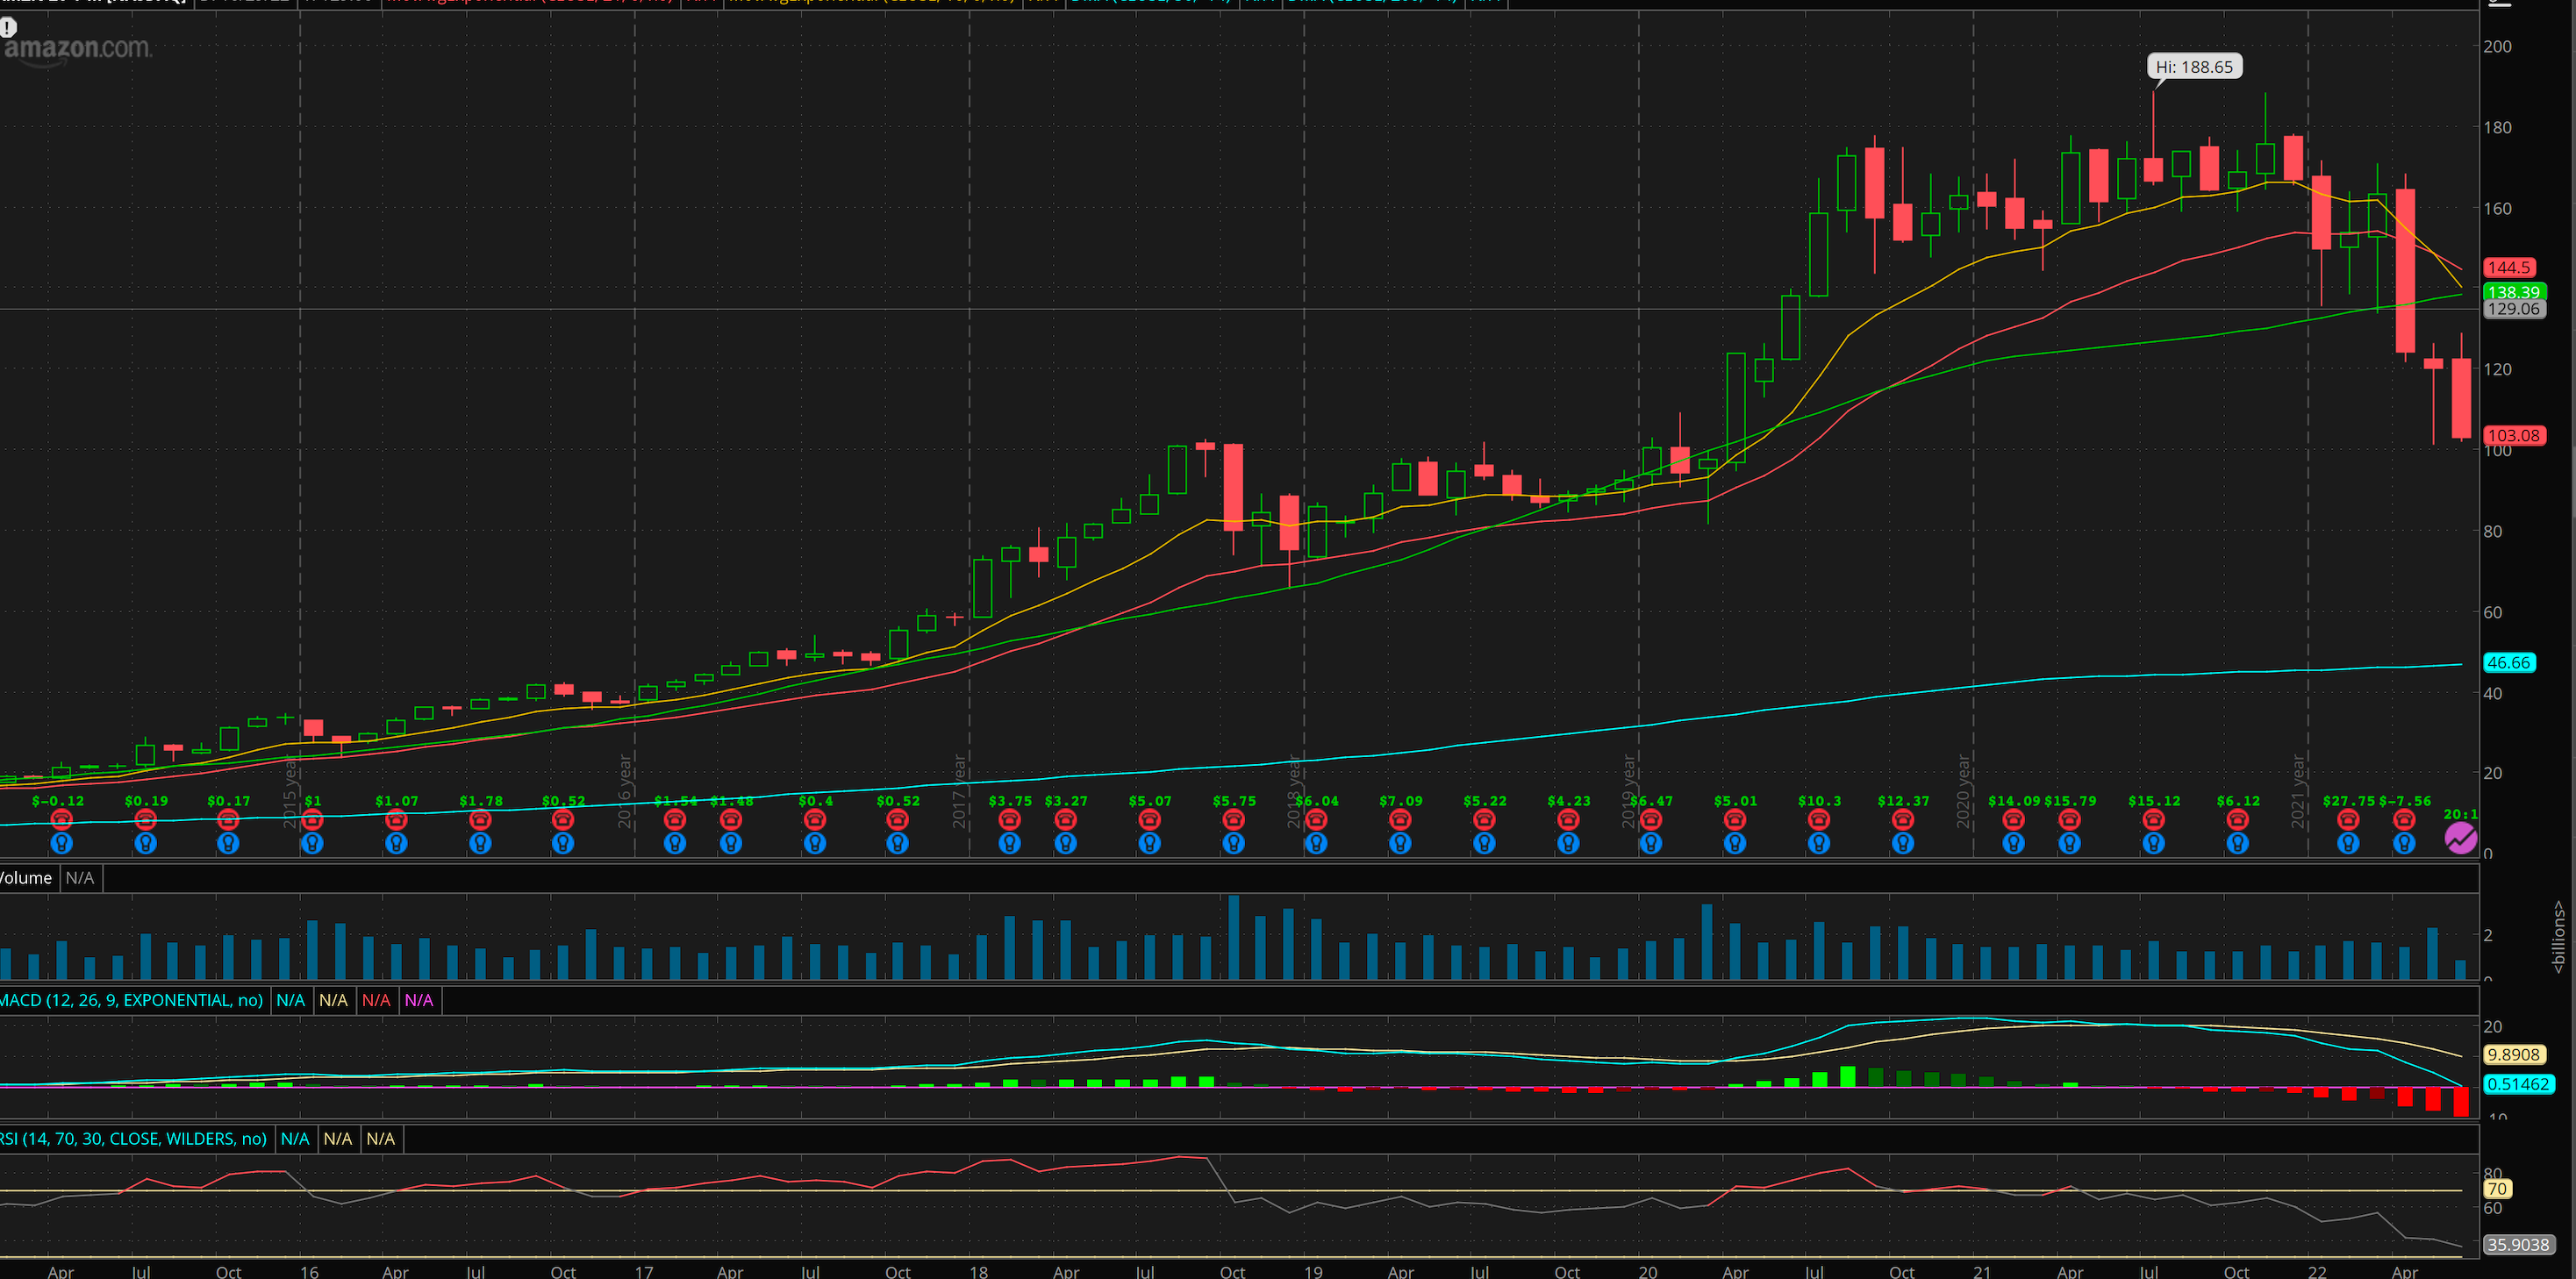Click the Hi: 188.65 price bubble
The width and height of the screenshot is (2576, 1279).
[x=2194, y=67]
